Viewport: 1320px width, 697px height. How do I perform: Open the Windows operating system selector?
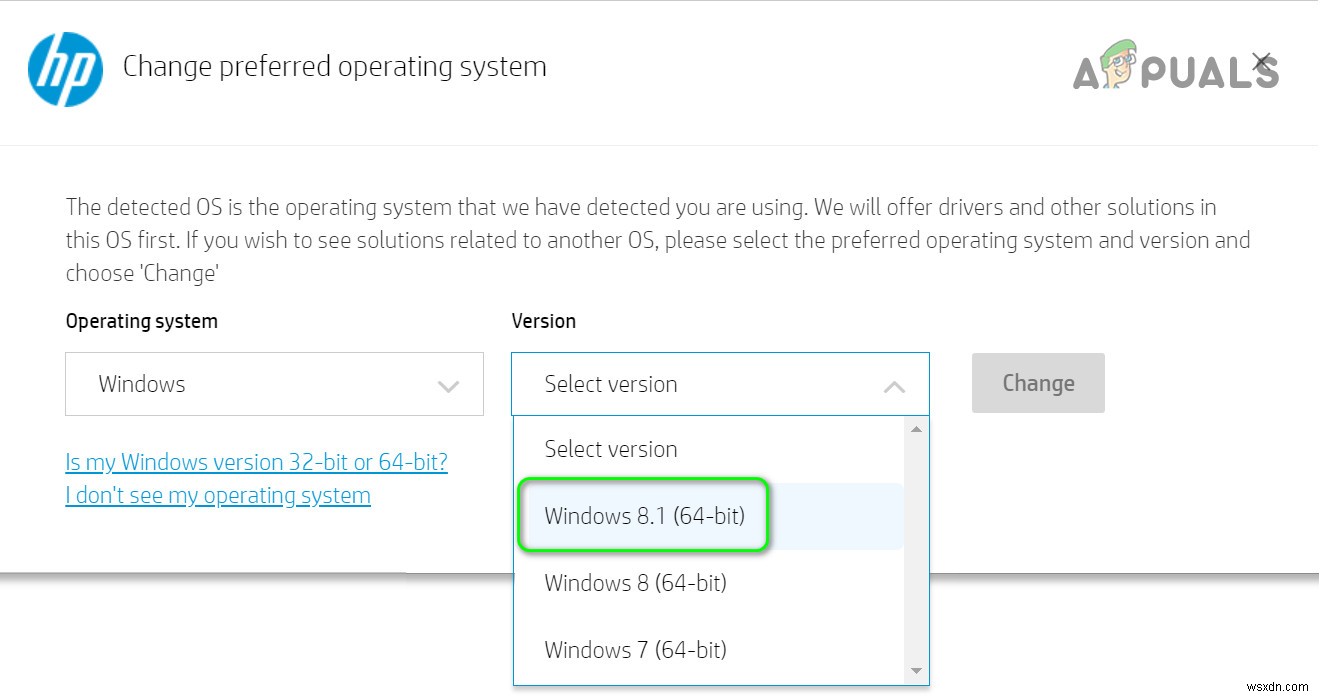[274, 384]
